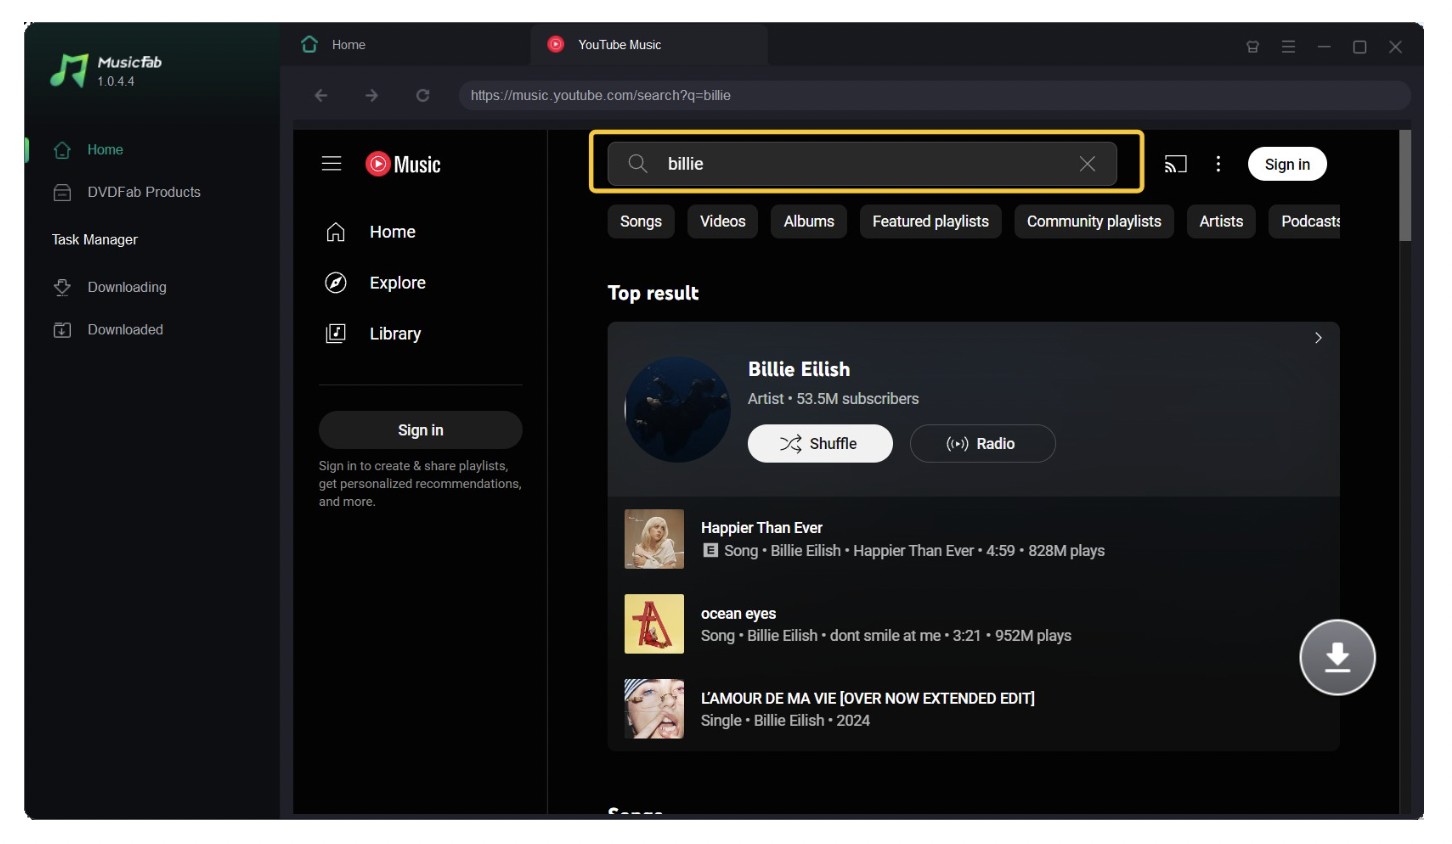Open the Billie Eilish artist name link
The width and height of the screenshot is (1452, 844).
(x=799, y=369)
